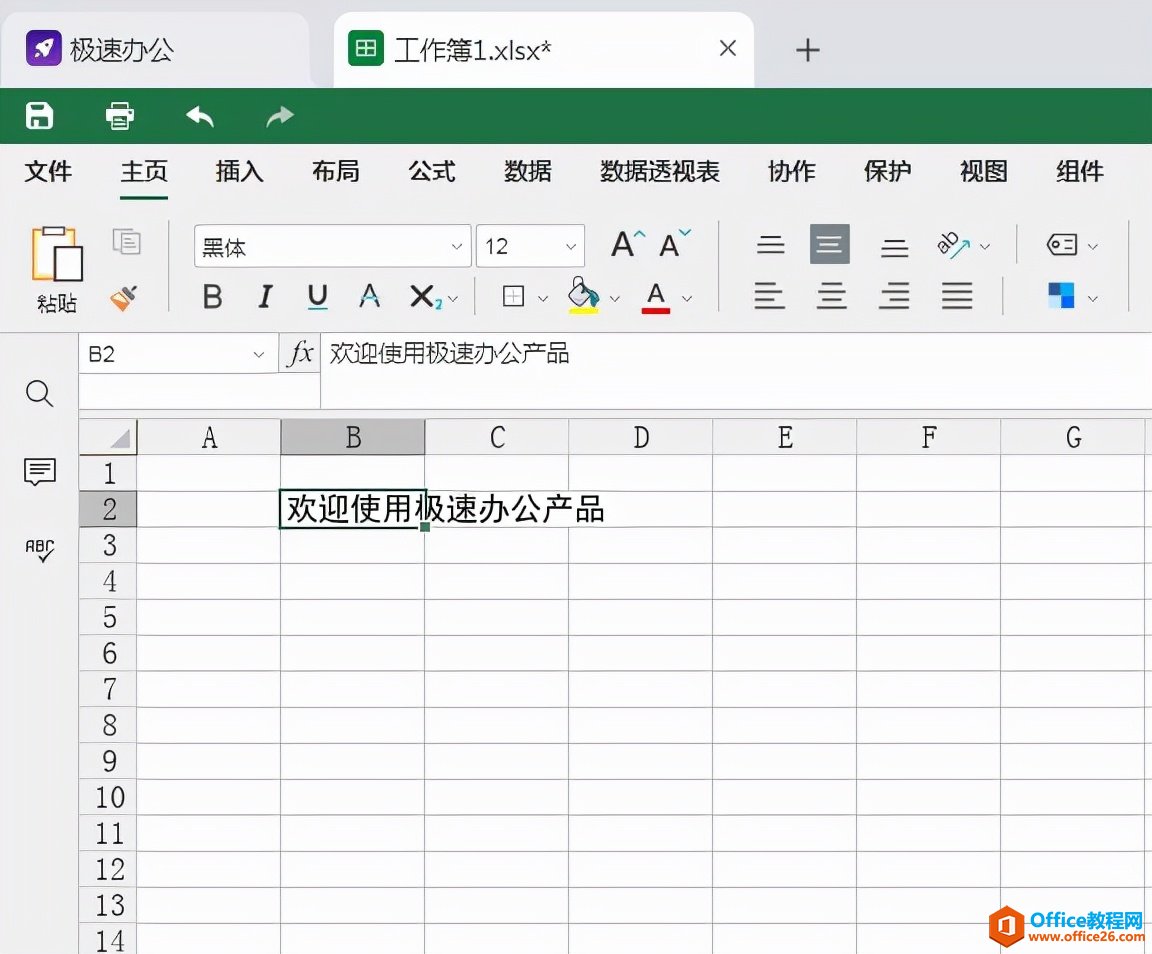The height and width of the screenshot is (954, 1152).
Task: Click the Print icon next to Save
Action: [119, 115]
